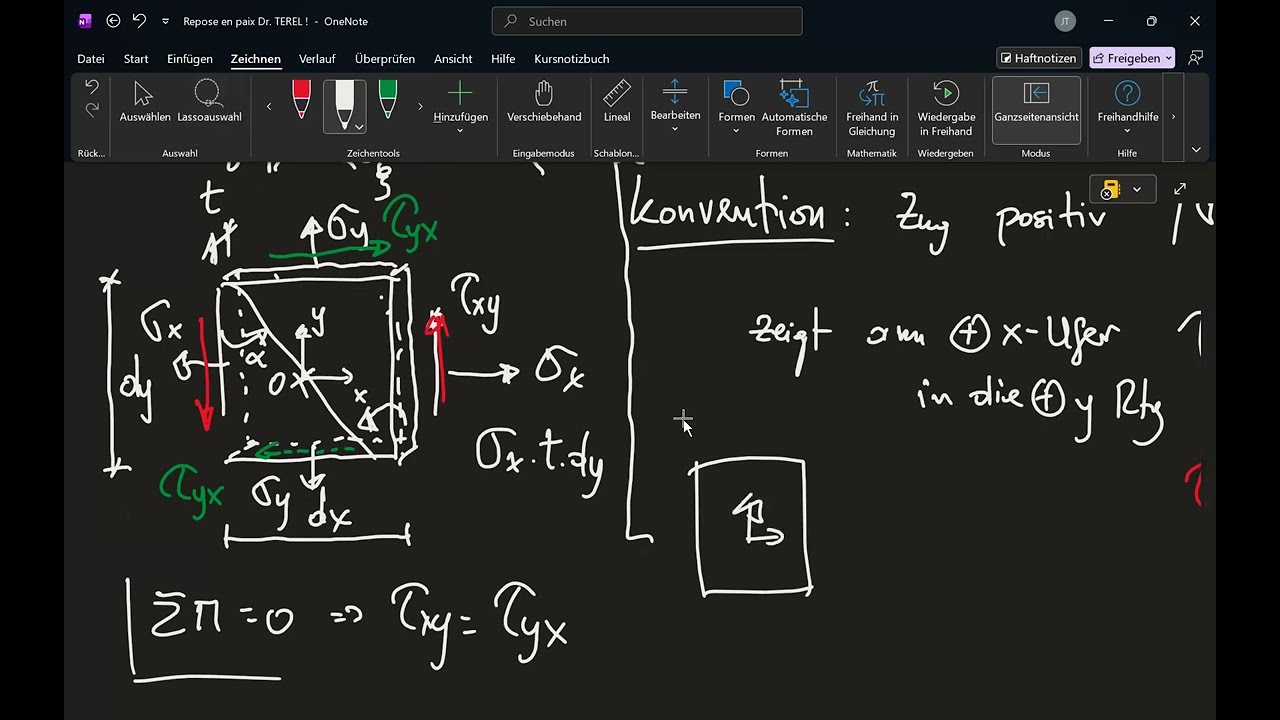Viewport: 1280px width, 720px height.
Task: Open quick access toolbar dropdown
Action: (x=165, y=21)
